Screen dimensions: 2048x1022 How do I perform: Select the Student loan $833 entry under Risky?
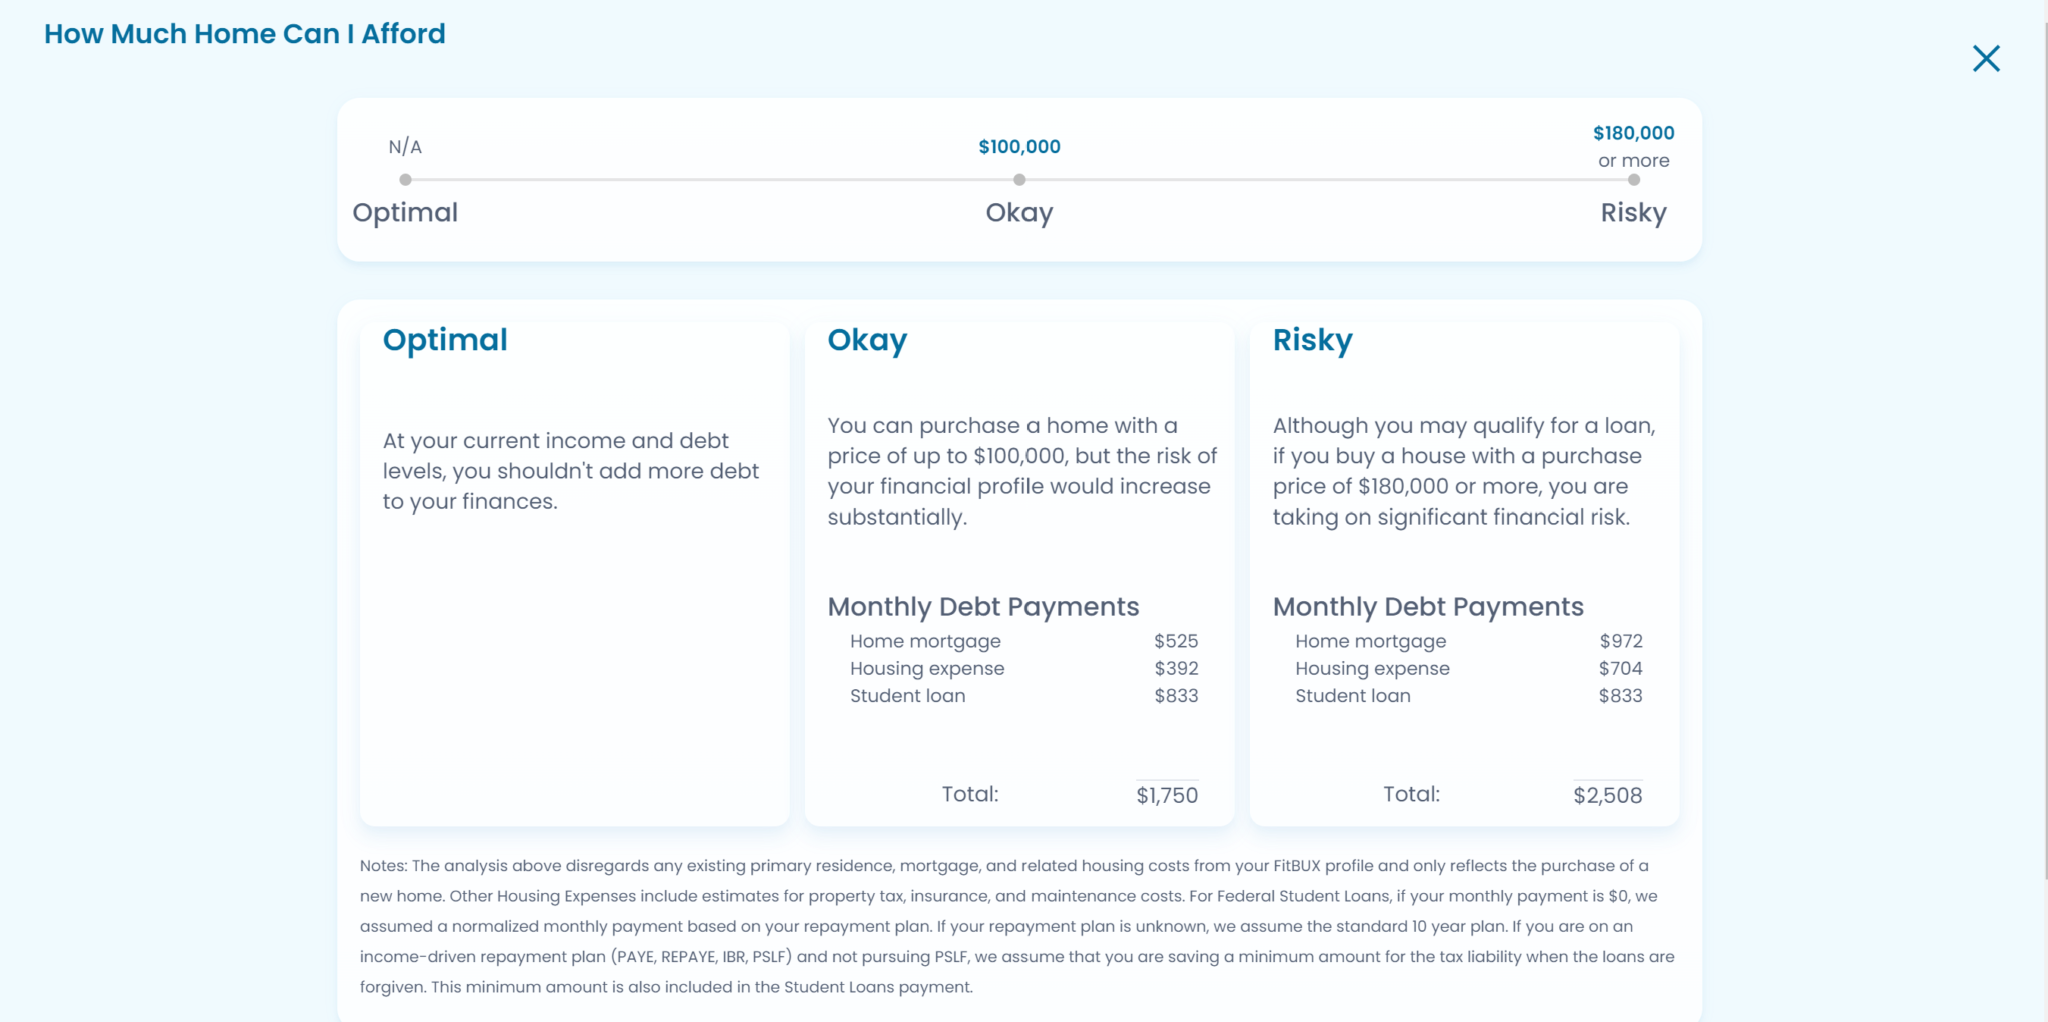(1467, 696)
